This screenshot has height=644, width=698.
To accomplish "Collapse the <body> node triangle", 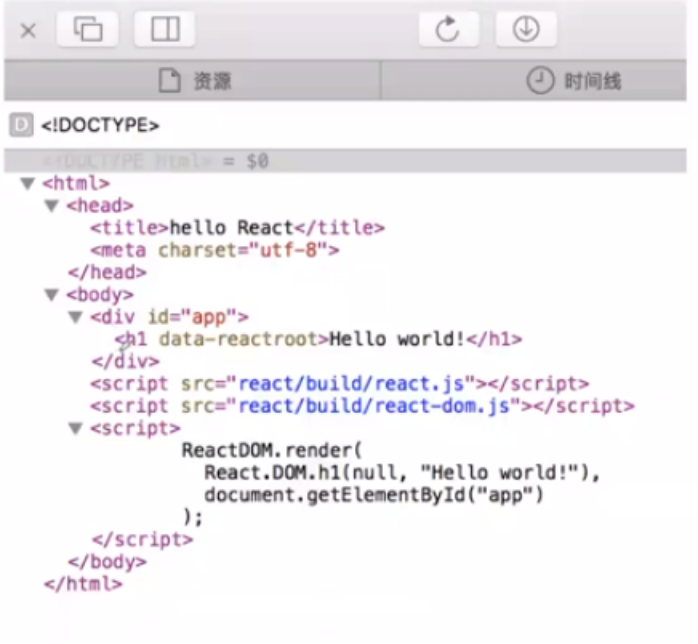I will 52,295.
